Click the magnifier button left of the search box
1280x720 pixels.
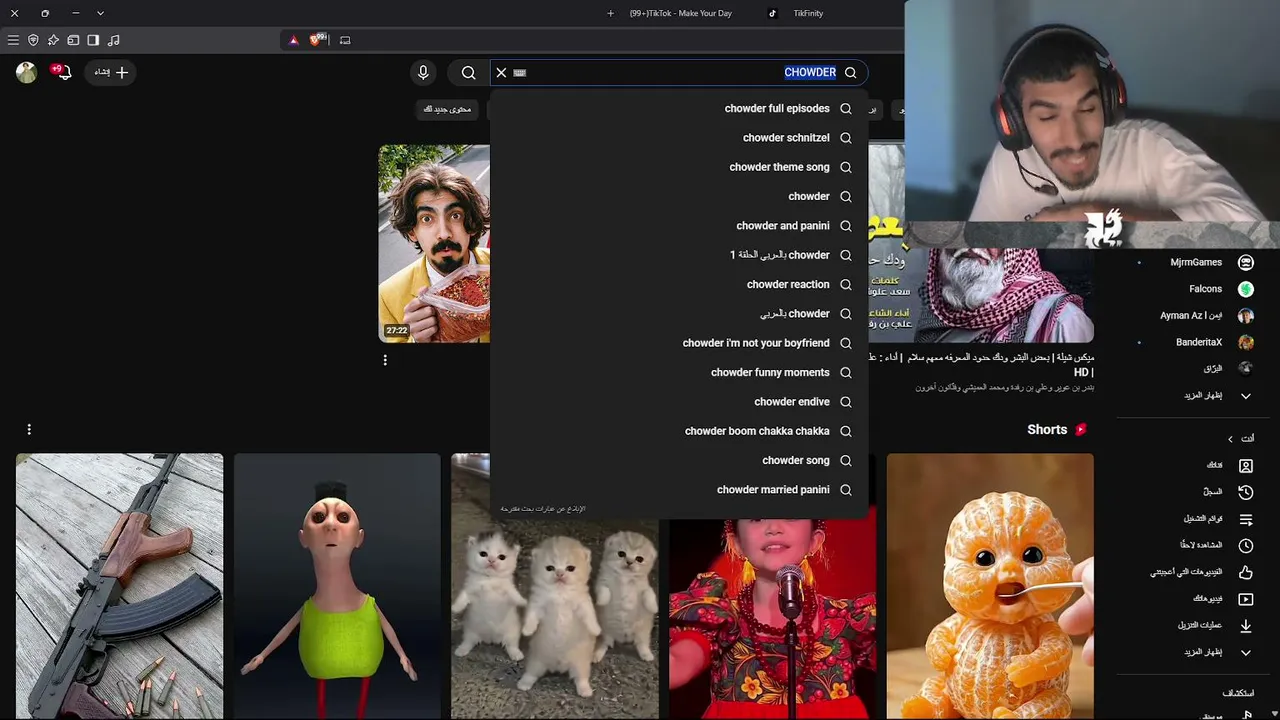pos(468,72)
